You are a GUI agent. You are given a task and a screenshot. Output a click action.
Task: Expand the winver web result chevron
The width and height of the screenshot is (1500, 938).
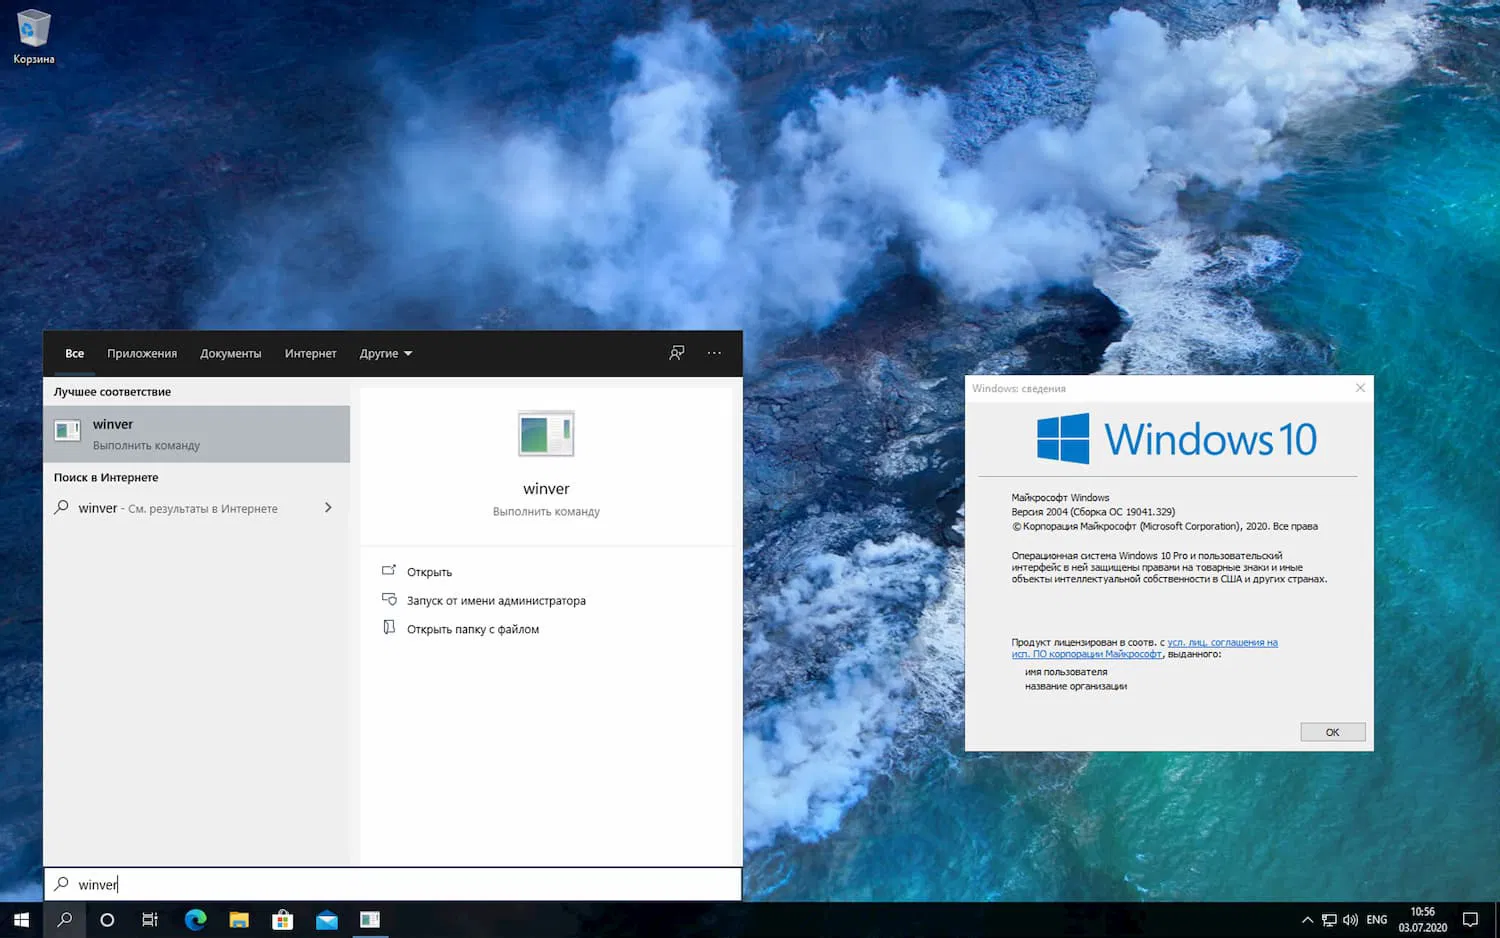(328, 508)
